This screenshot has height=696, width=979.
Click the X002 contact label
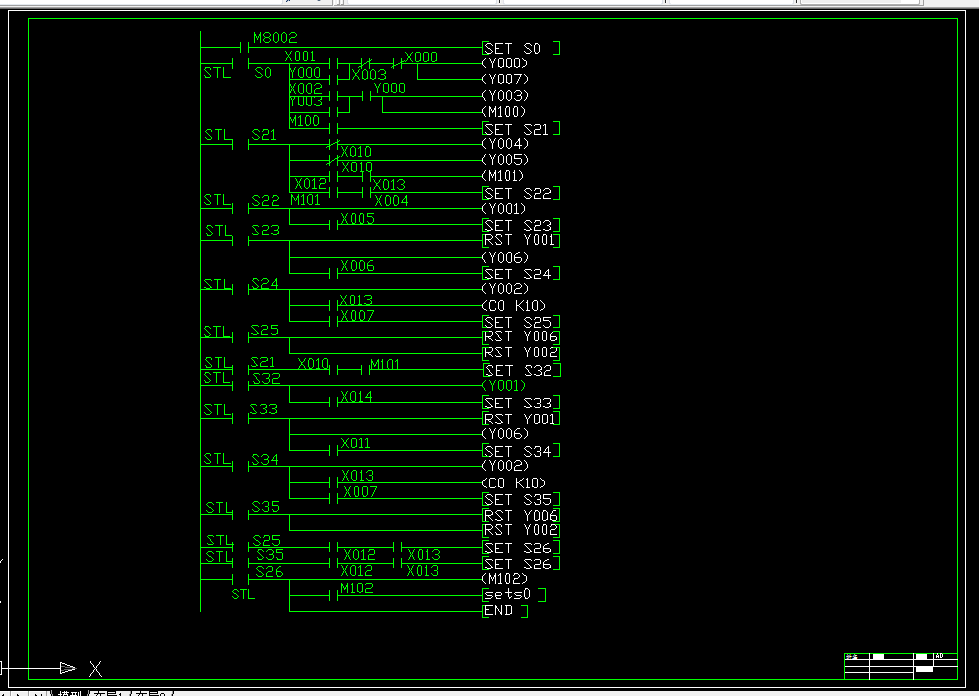coord(305,89)
